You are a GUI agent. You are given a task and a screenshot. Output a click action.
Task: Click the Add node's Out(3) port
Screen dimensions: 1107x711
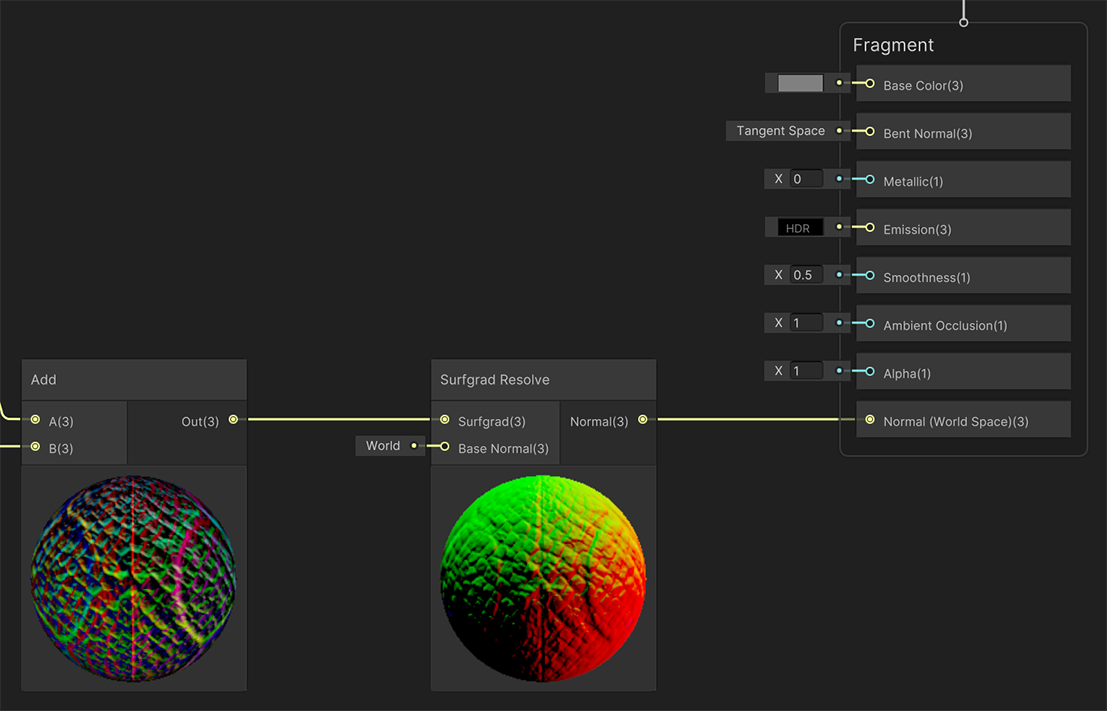[233, 420]
